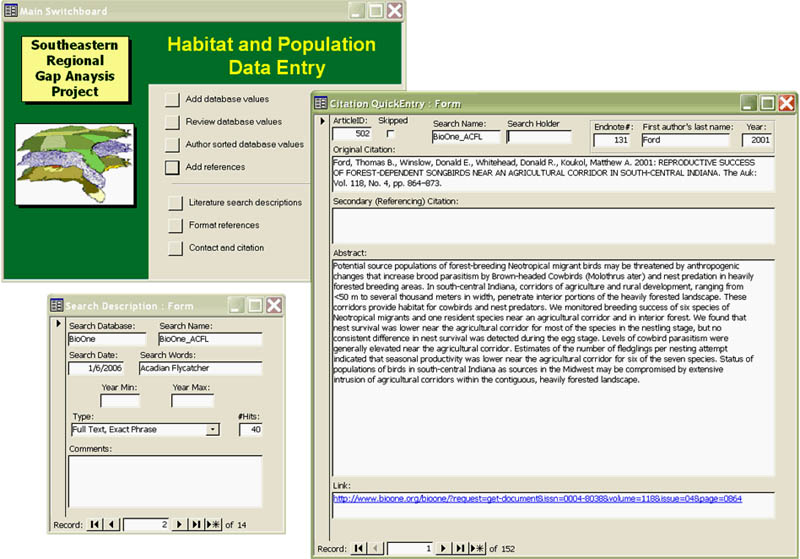Image resolution: width=800 pixels, height=559 pixels.
Task: Click into the Original Citation text box
Action: coord(553,173)
